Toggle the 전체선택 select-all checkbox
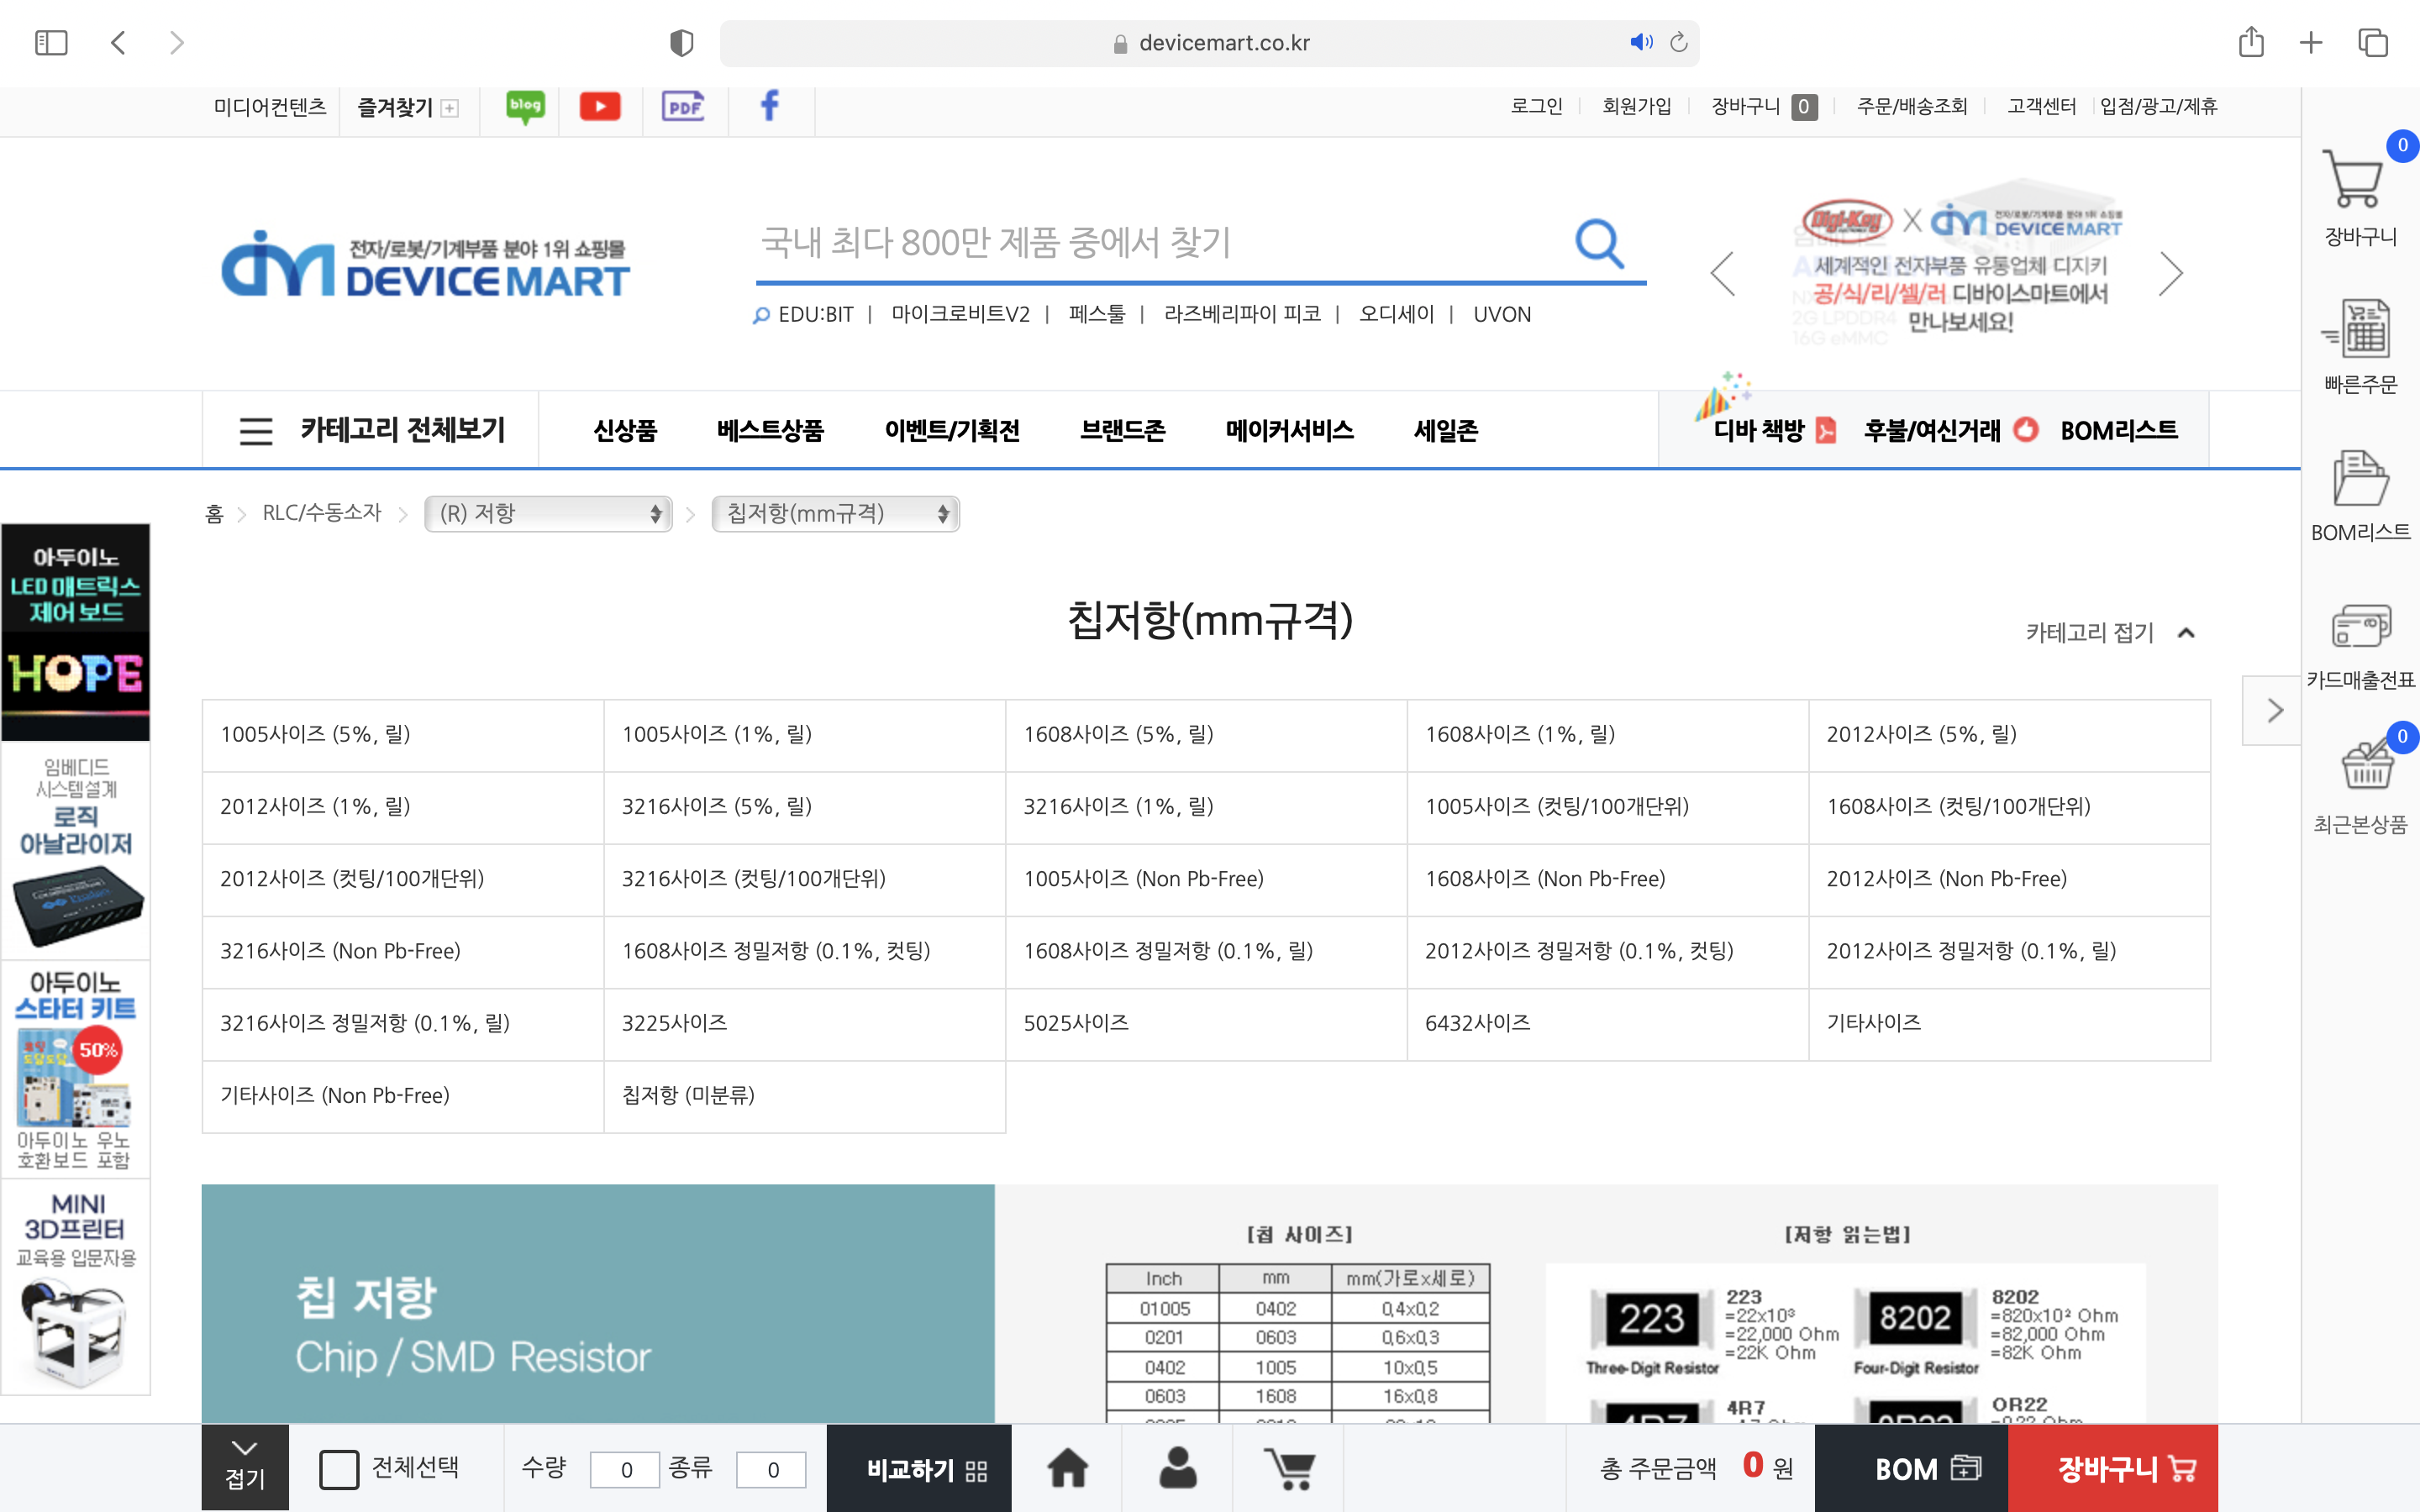This screenshot has width=2420, height=1512. [x=339, y=1469]
